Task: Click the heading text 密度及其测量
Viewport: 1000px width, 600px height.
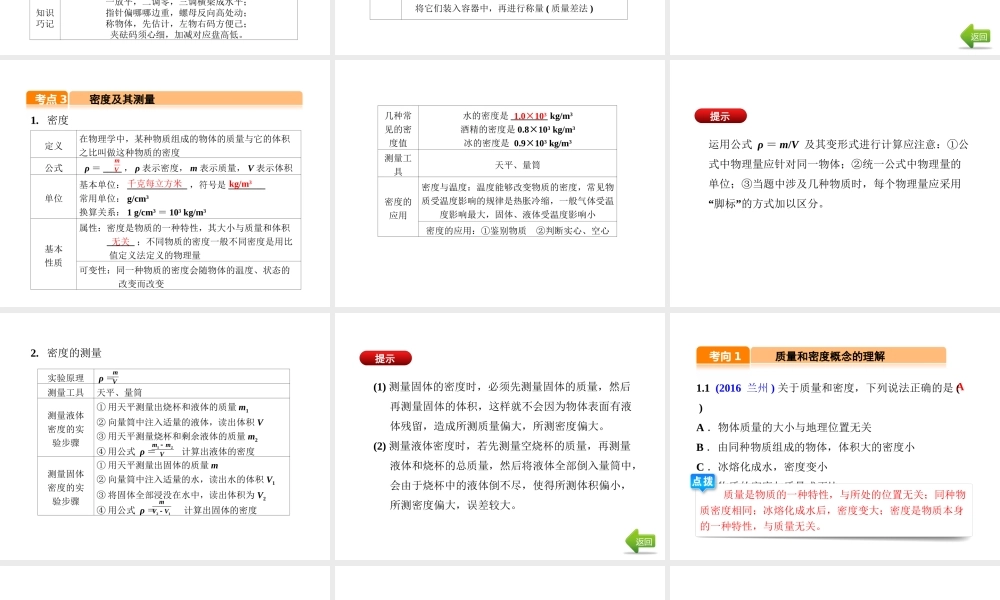Action: point(122,99)
